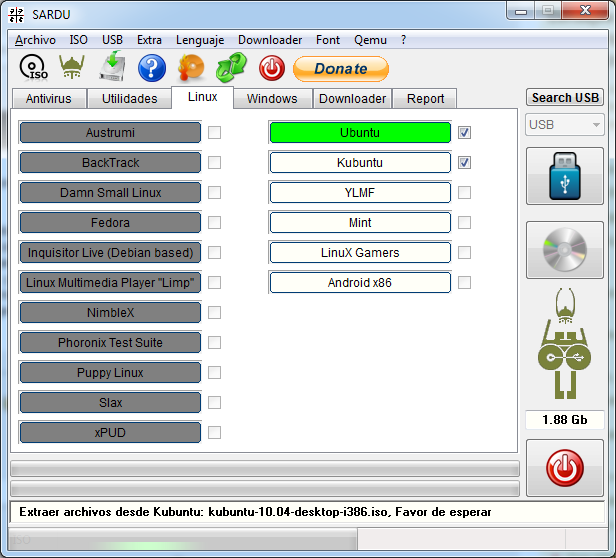Switch to the Antivirus tab
The height and width of the screenshot is (558, 616).
click(49, 98)
